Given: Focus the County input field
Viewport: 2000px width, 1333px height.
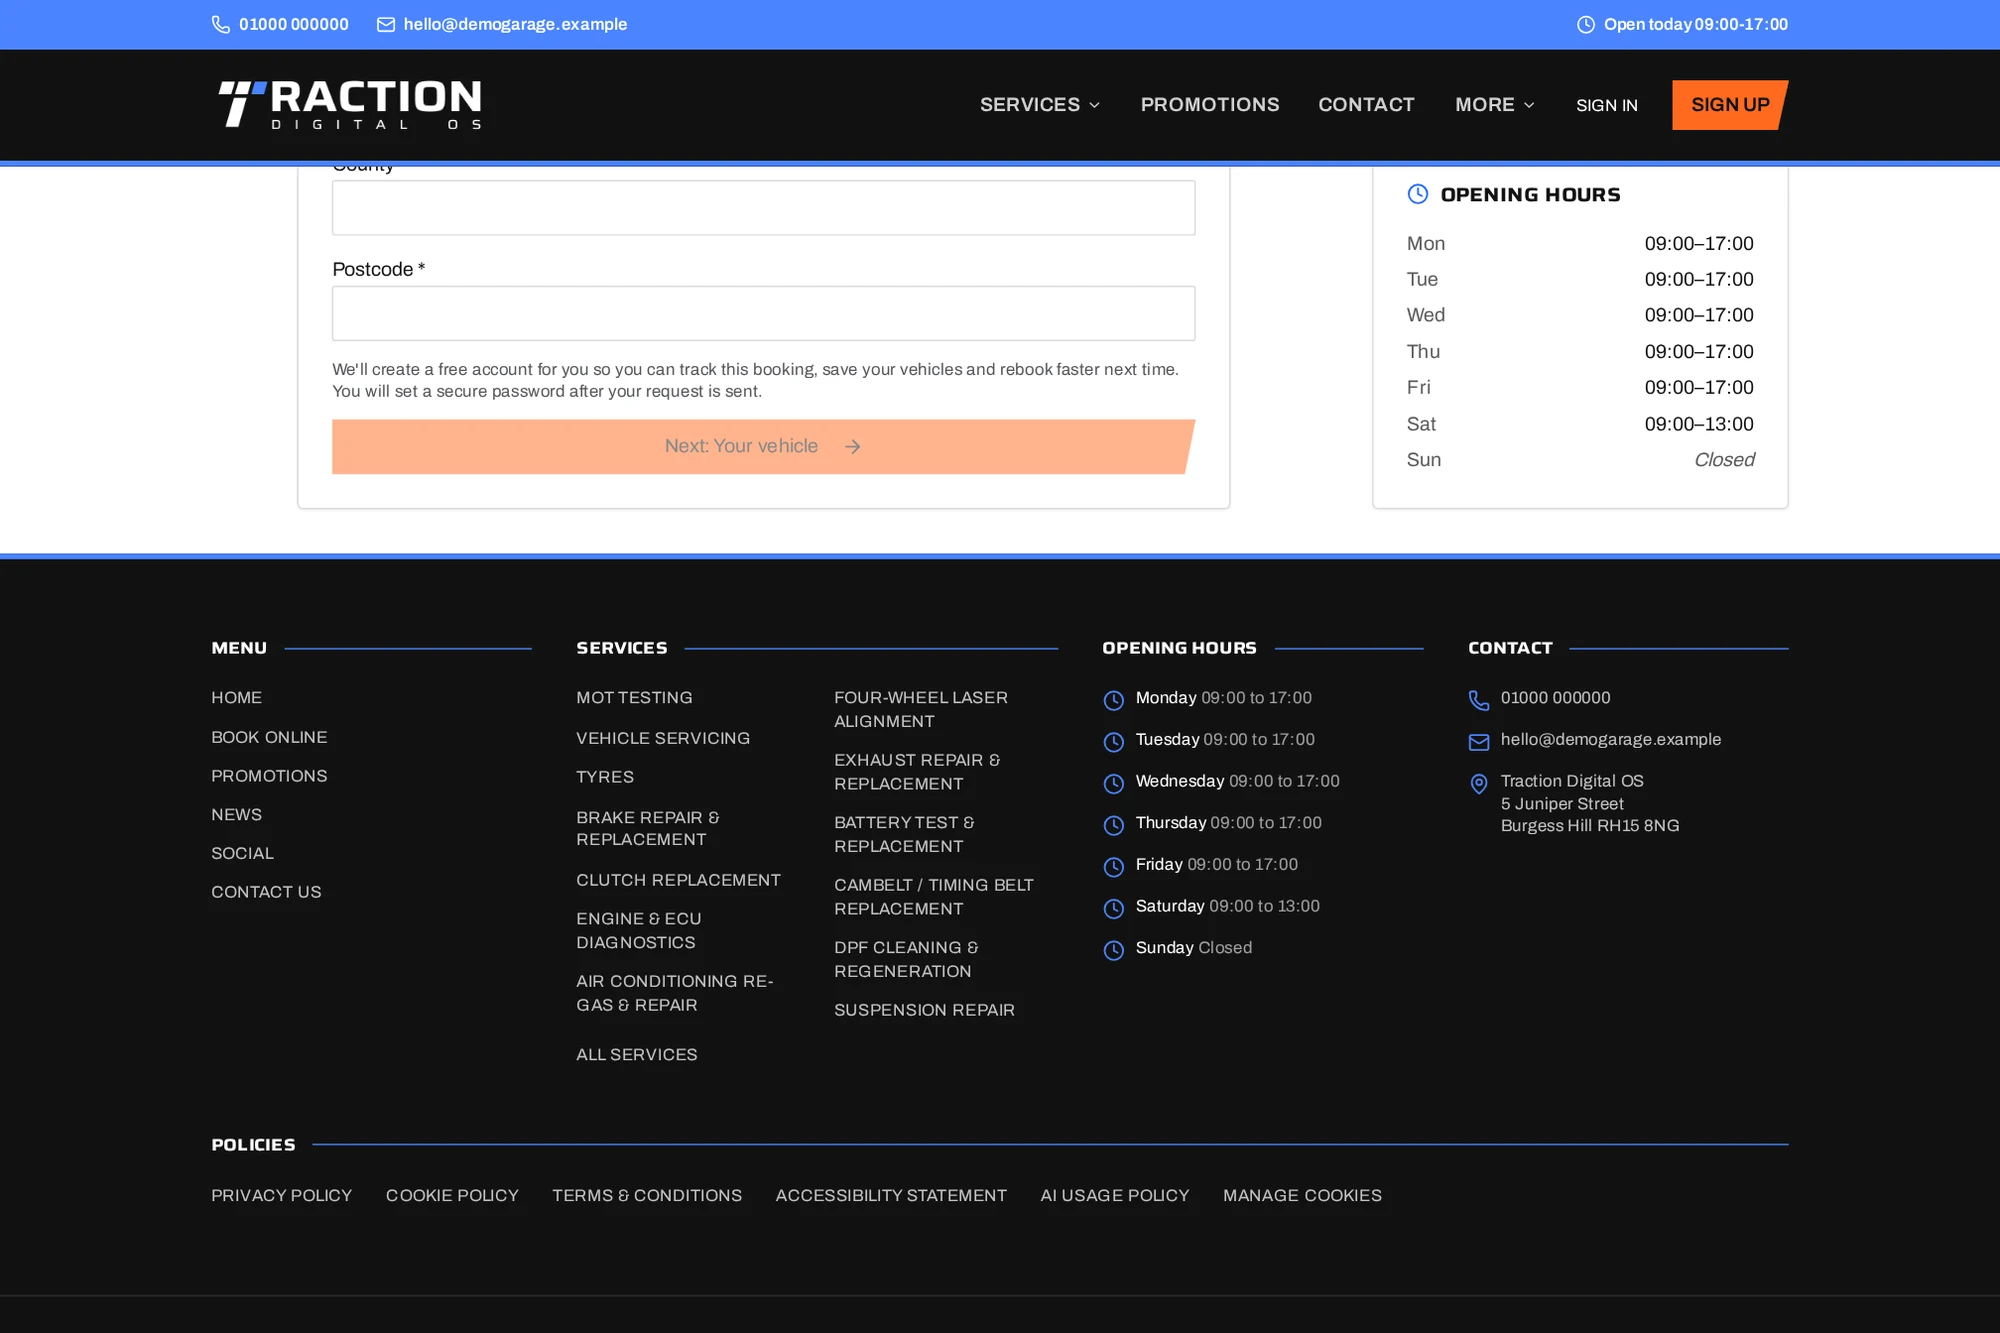Looking at the screenshot, I should pyautogui.click(x=763, y=208).
